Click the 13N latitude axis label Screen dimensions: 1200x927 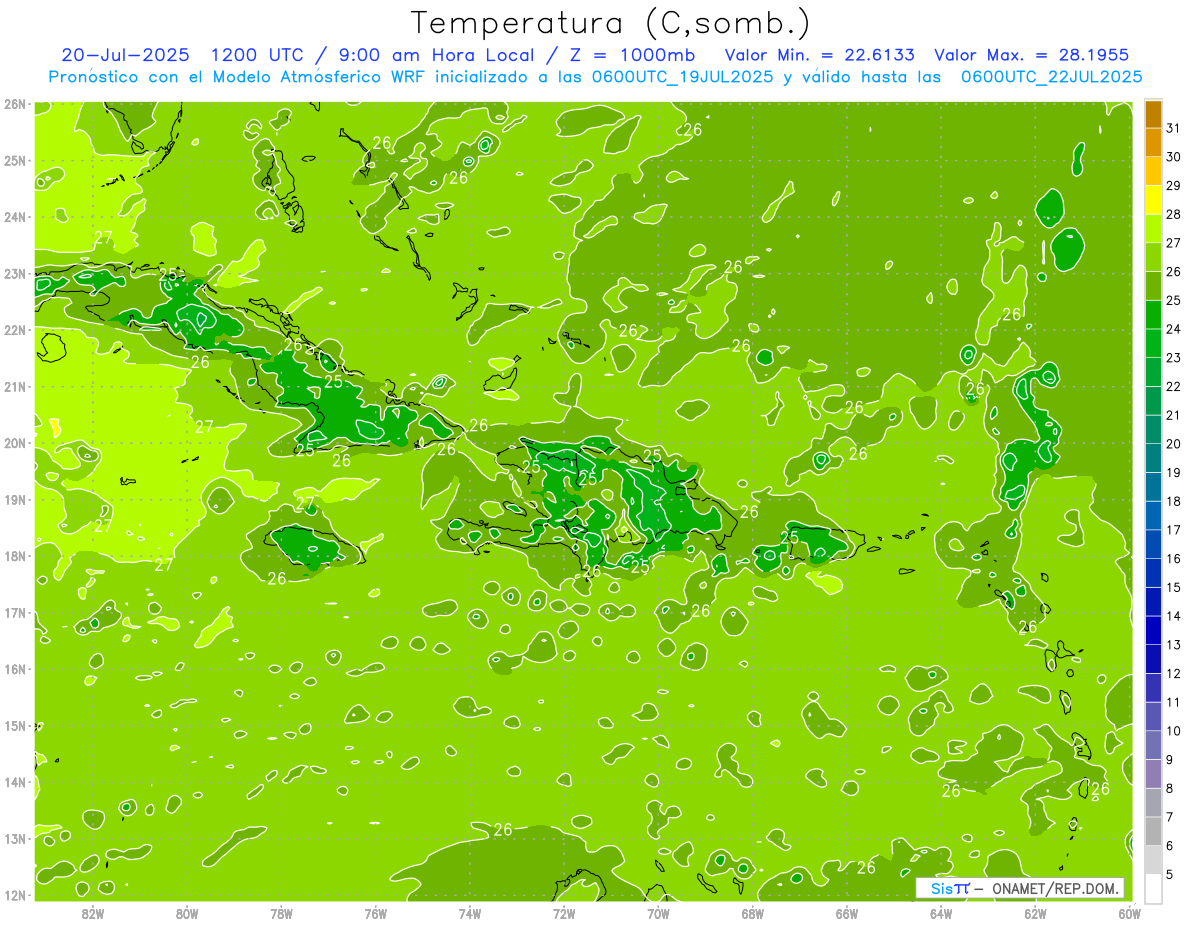(x=15, y=838)
